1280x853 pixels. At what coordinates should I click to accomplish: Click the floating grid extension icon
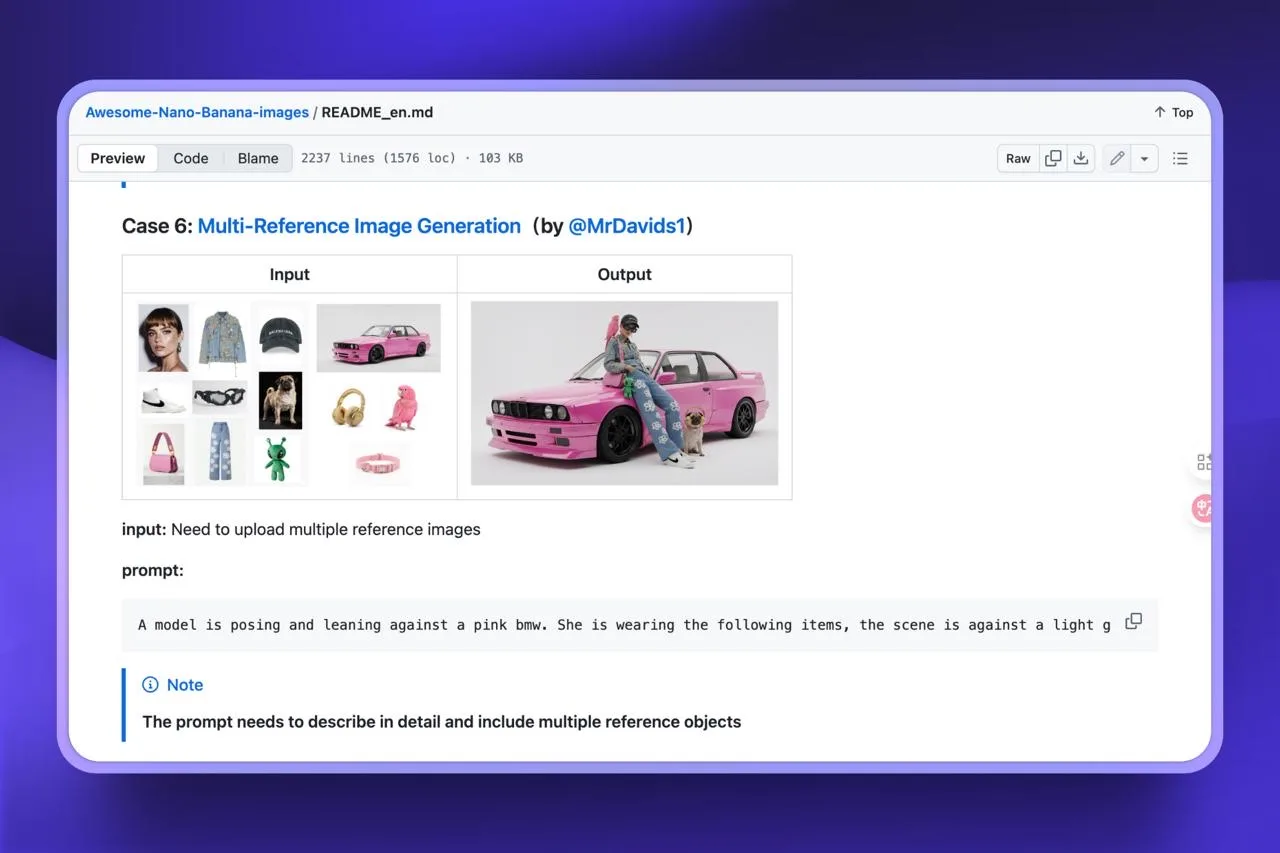click(1204, 462)
